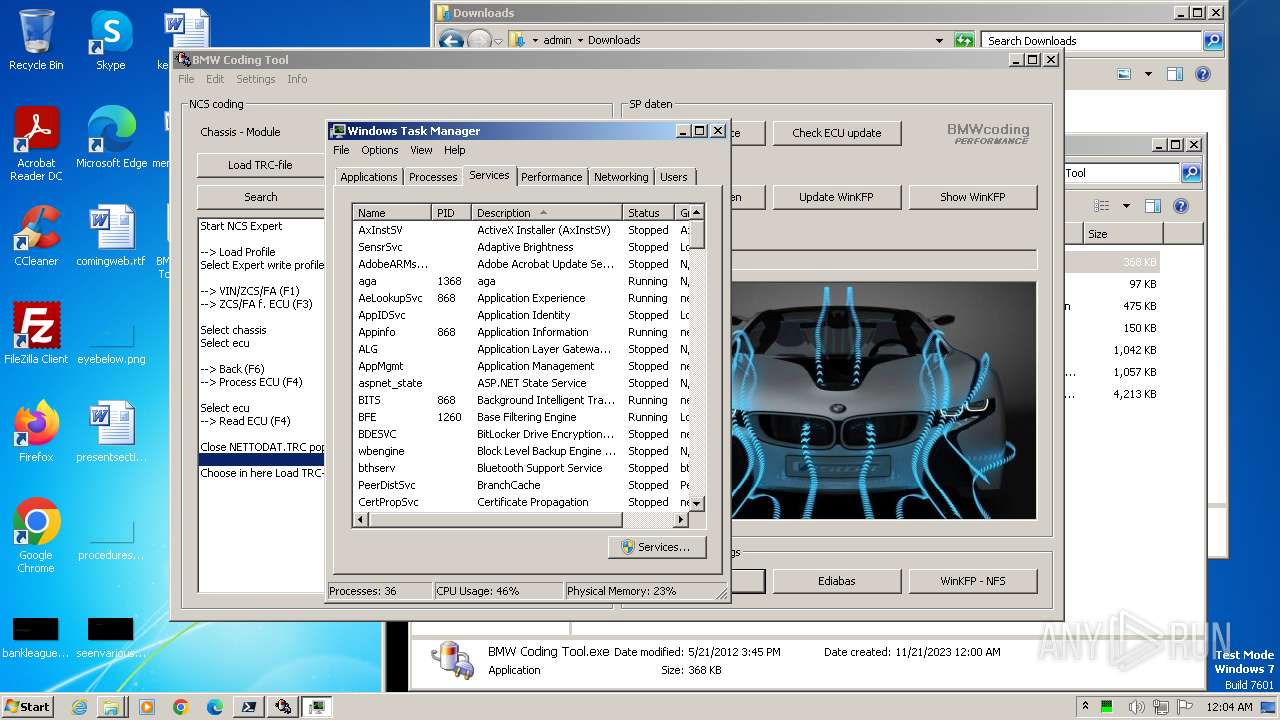Click the Start button
Image resolution: width=1280 pixels, height=720 pixels.
click(27, 707)
